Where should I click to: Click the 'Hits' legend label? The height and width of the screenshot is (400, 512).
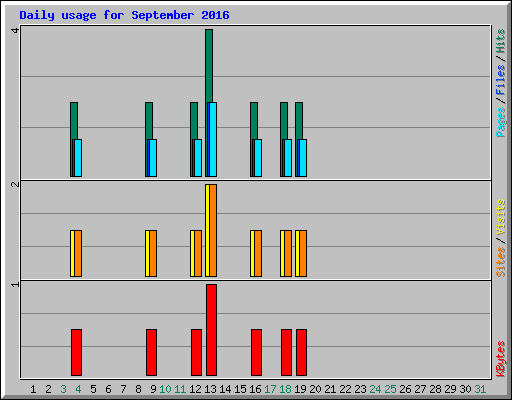click(501, 41)
